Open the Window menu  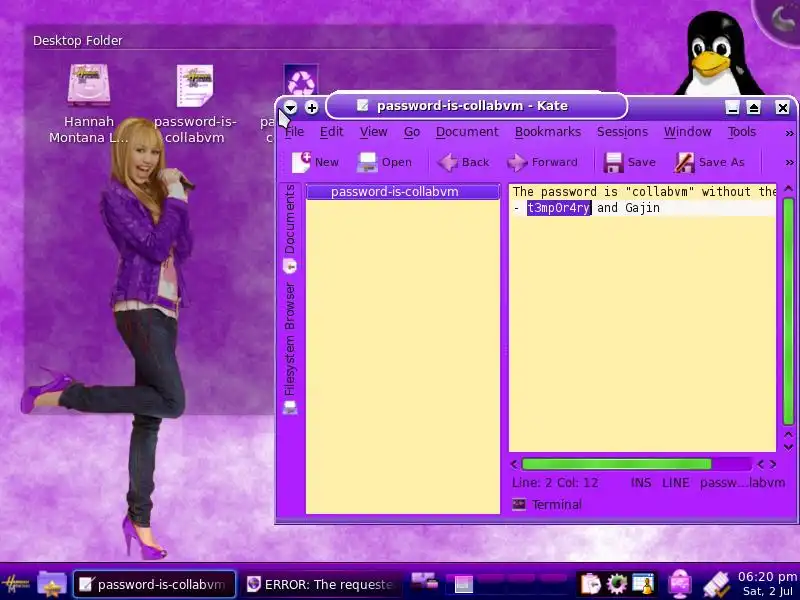pos(687,132)
